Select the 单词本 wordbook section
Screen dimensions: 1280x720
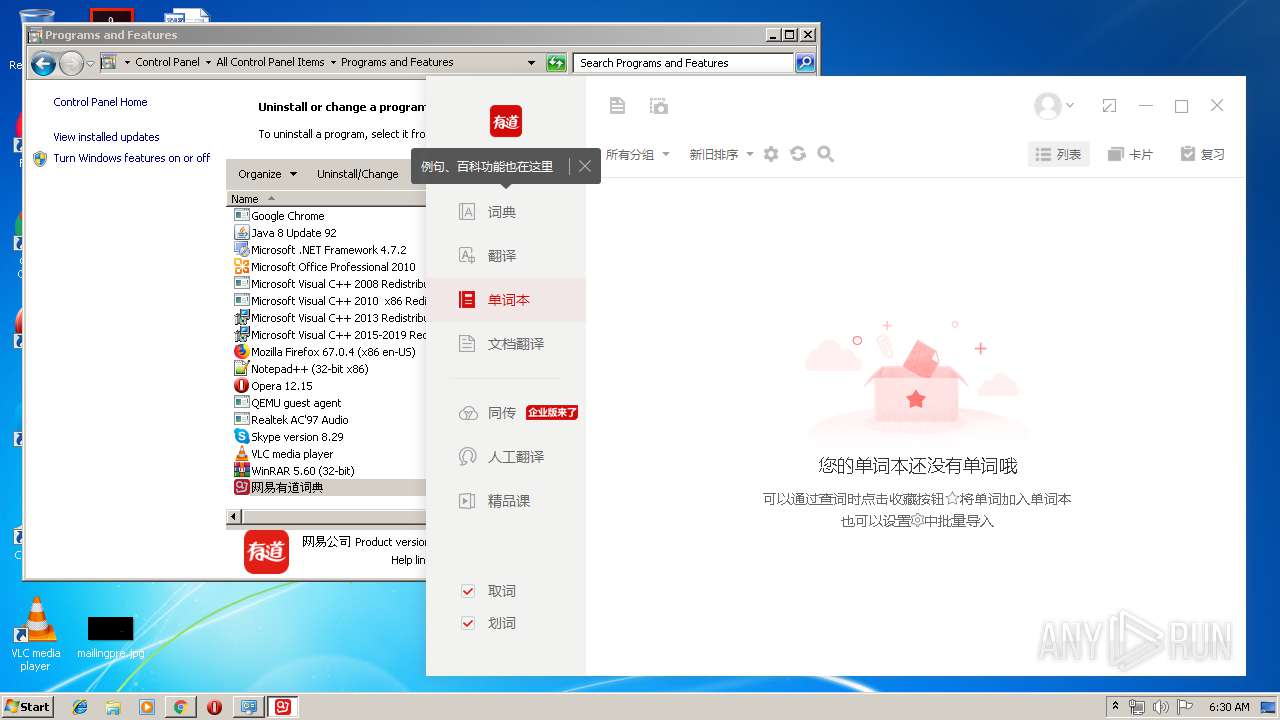pyautogui.click(x=506, y=300)
